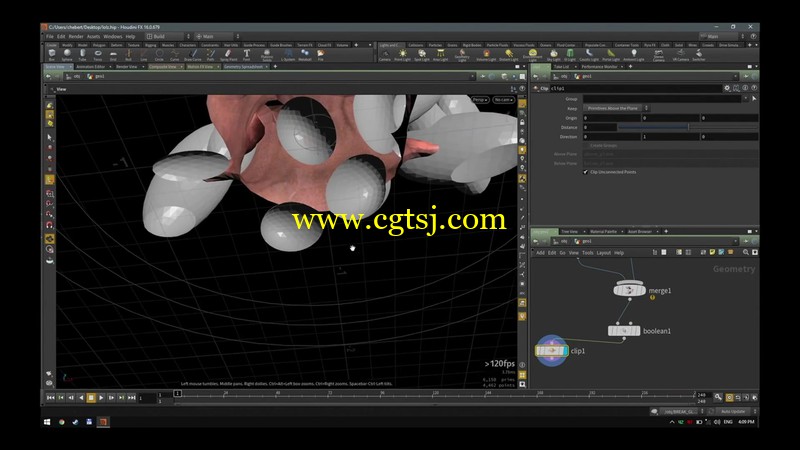Select the Sphere shelf tool
Screen dimensions: 800x450
[x=67, y=55]
